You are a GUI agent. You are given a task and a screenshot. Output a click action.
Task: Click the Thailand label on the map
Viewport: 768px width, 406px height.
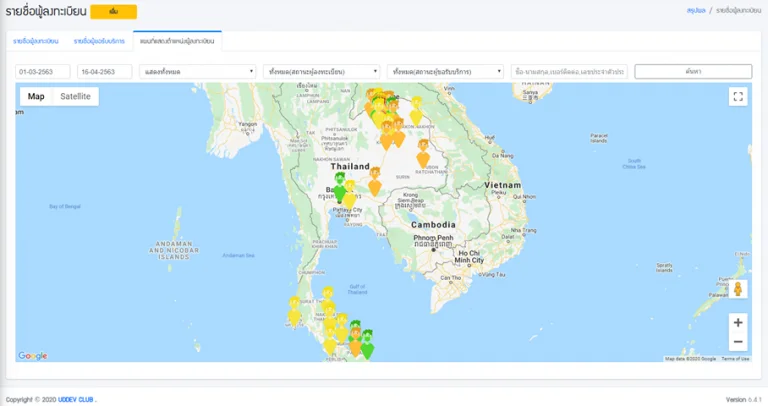point(350,167)
